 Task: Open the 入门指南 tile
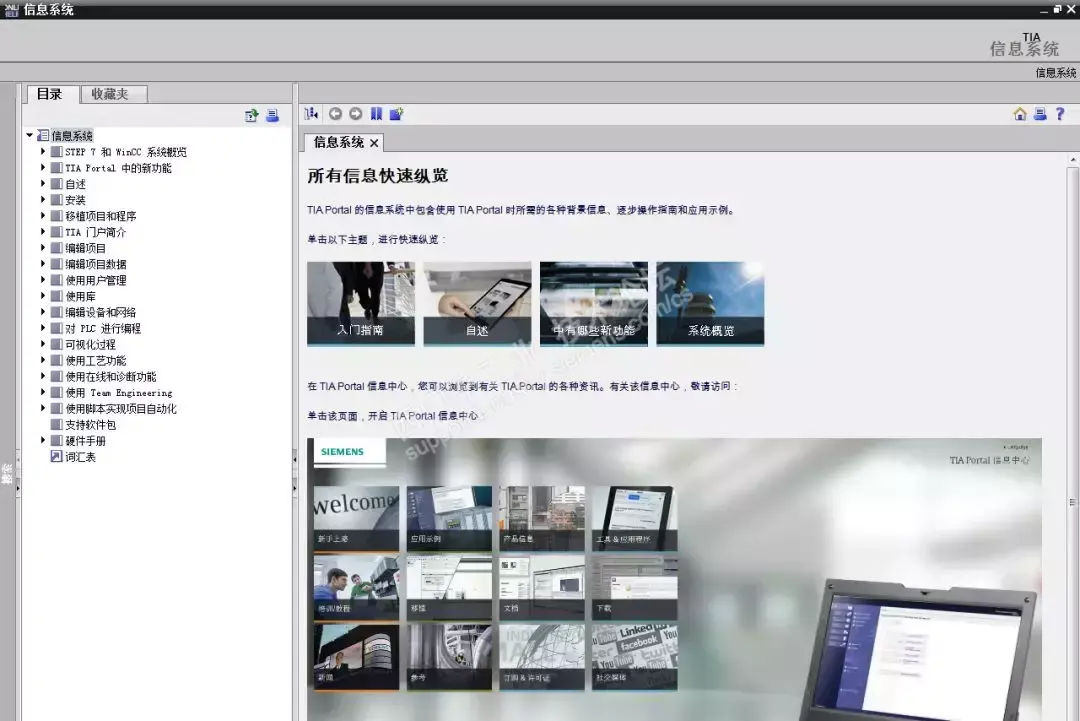tap(361, 303)
